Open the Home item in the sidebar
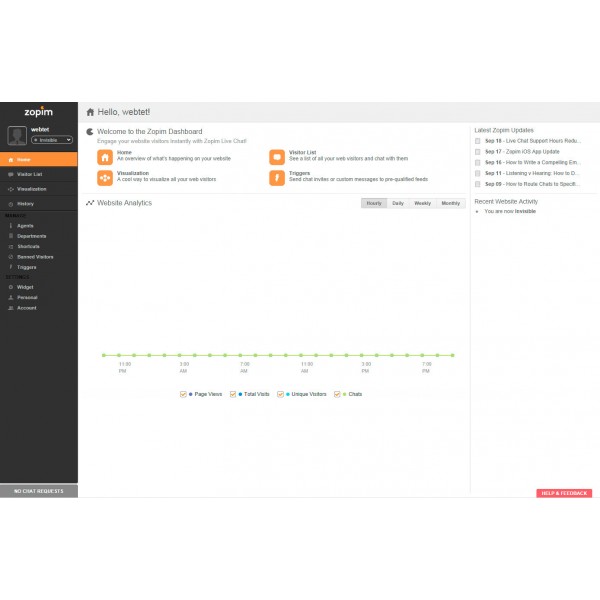This screenshot has width=600, height=600. (x=38, y=160)
